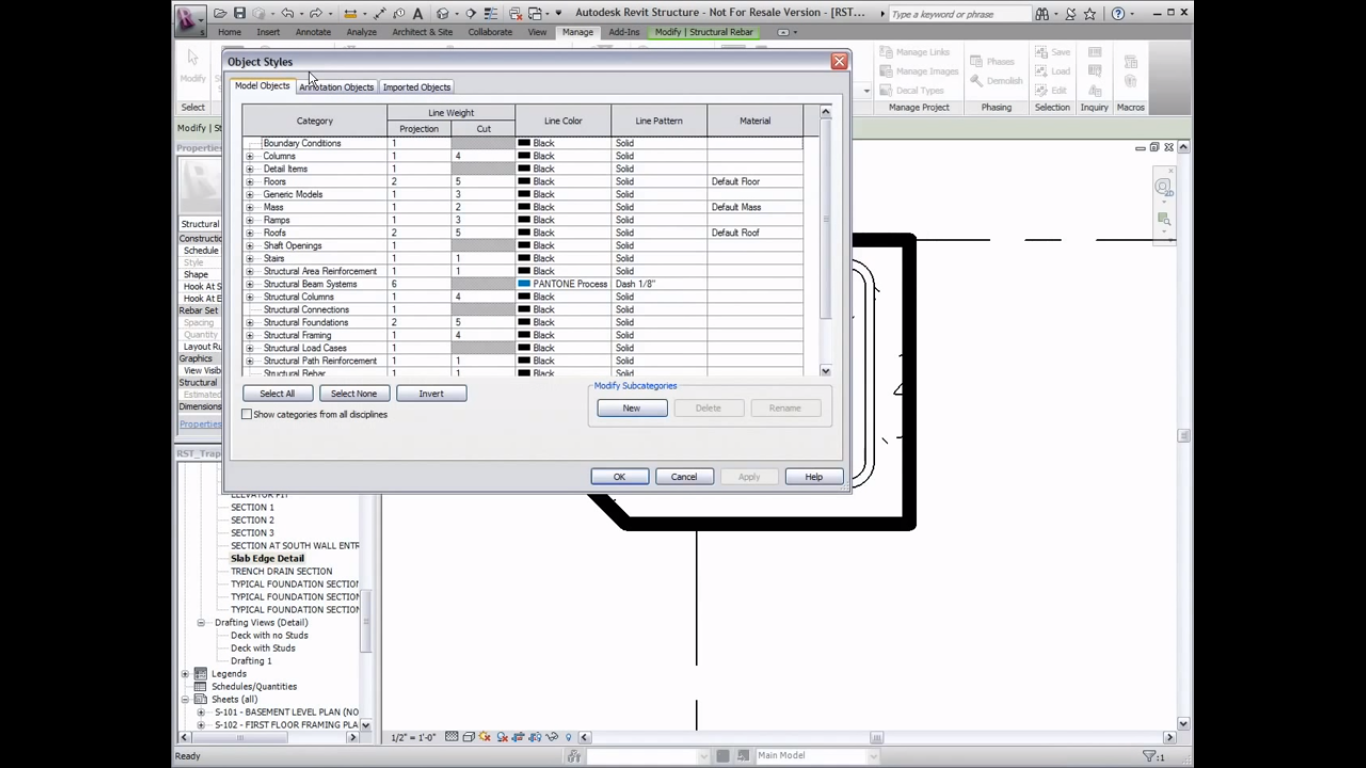Screen dimensions: 1366x768
Task: Click the selection filter funnel icon in status bar
Action: [x=1149, y=756]
